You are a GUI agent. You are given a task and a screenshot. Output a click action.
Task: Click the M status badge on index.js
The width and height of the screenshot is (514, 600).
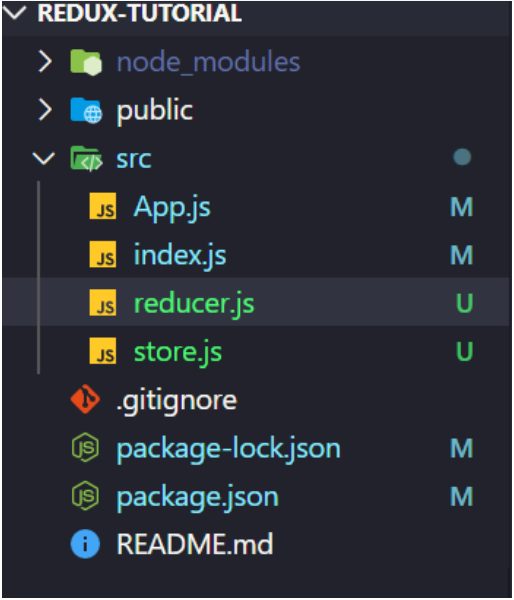[462, 255]
